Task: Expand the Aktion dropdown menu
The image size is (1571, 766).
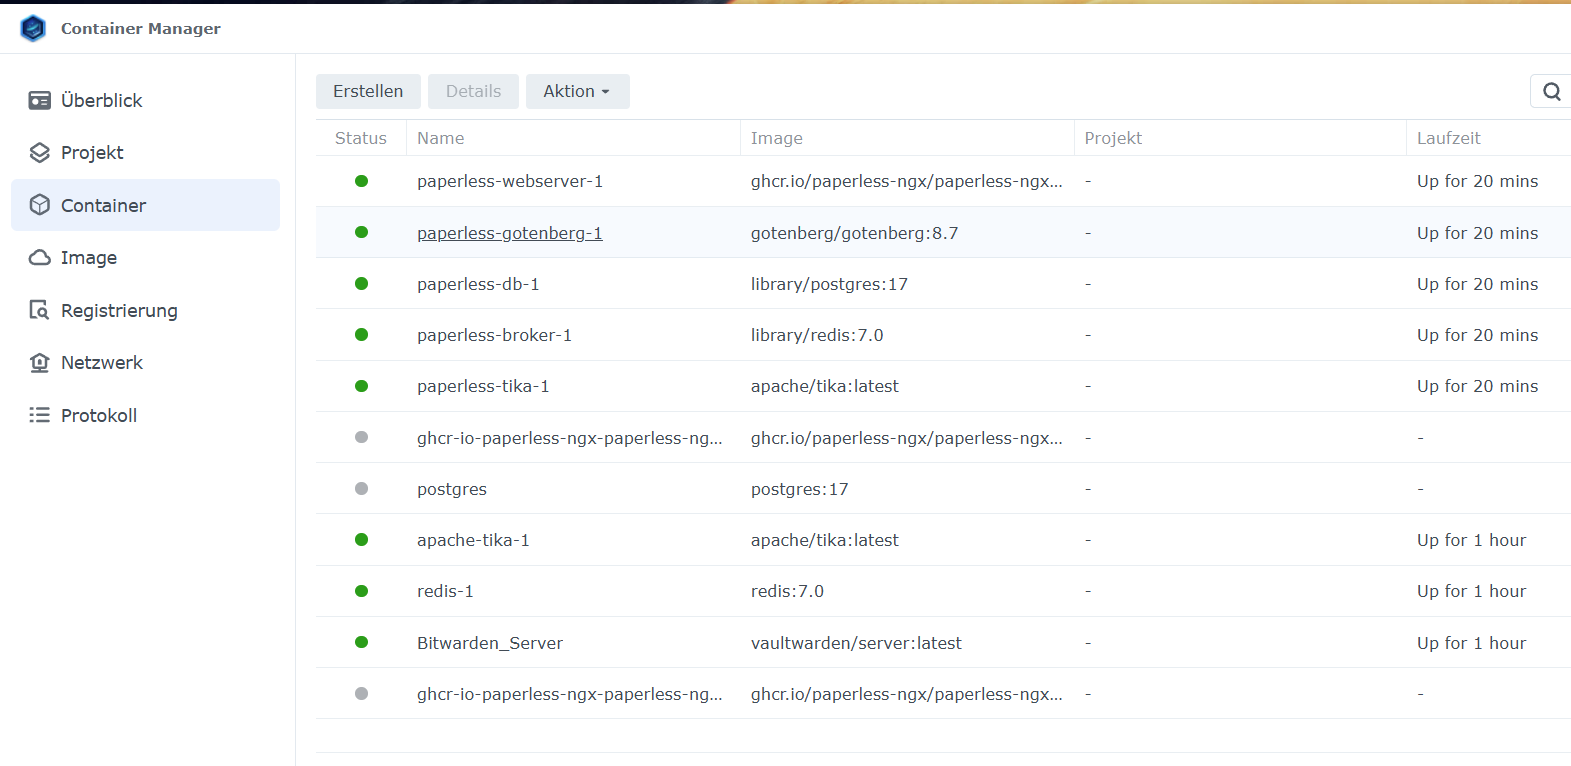Action: click(577, 91)
